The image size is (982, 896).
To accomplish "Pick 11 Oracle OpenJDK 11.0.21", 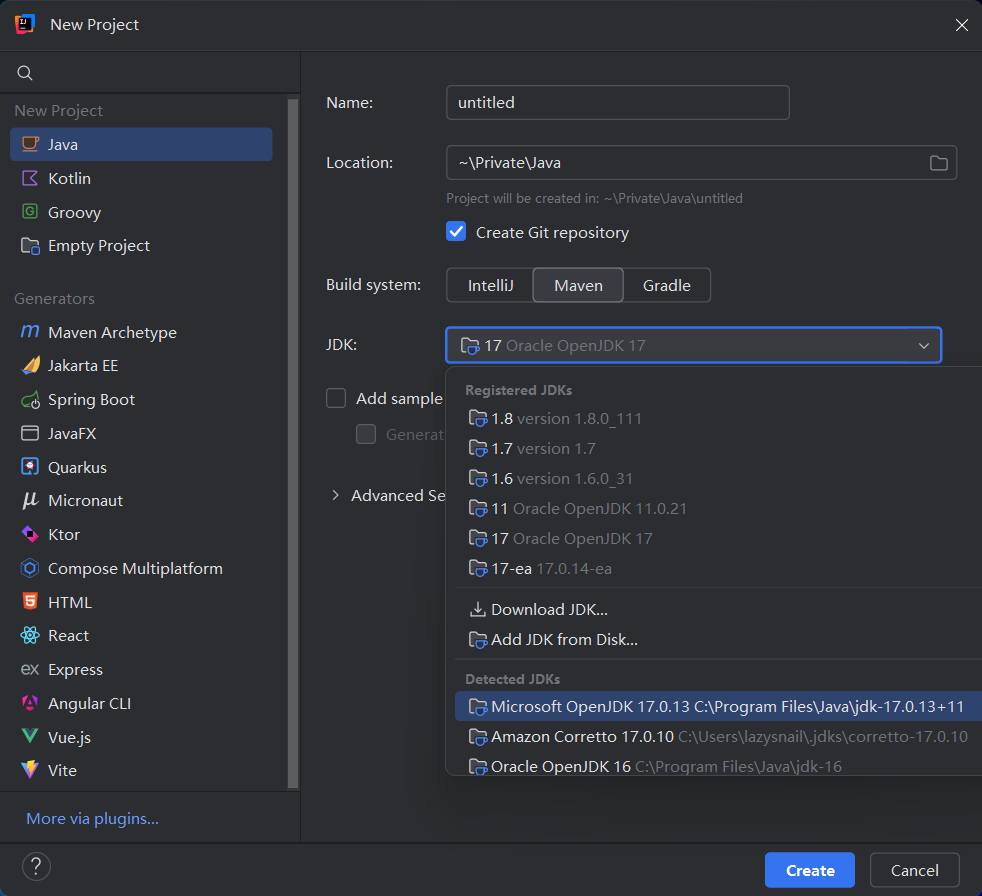I will coord(718,508).
